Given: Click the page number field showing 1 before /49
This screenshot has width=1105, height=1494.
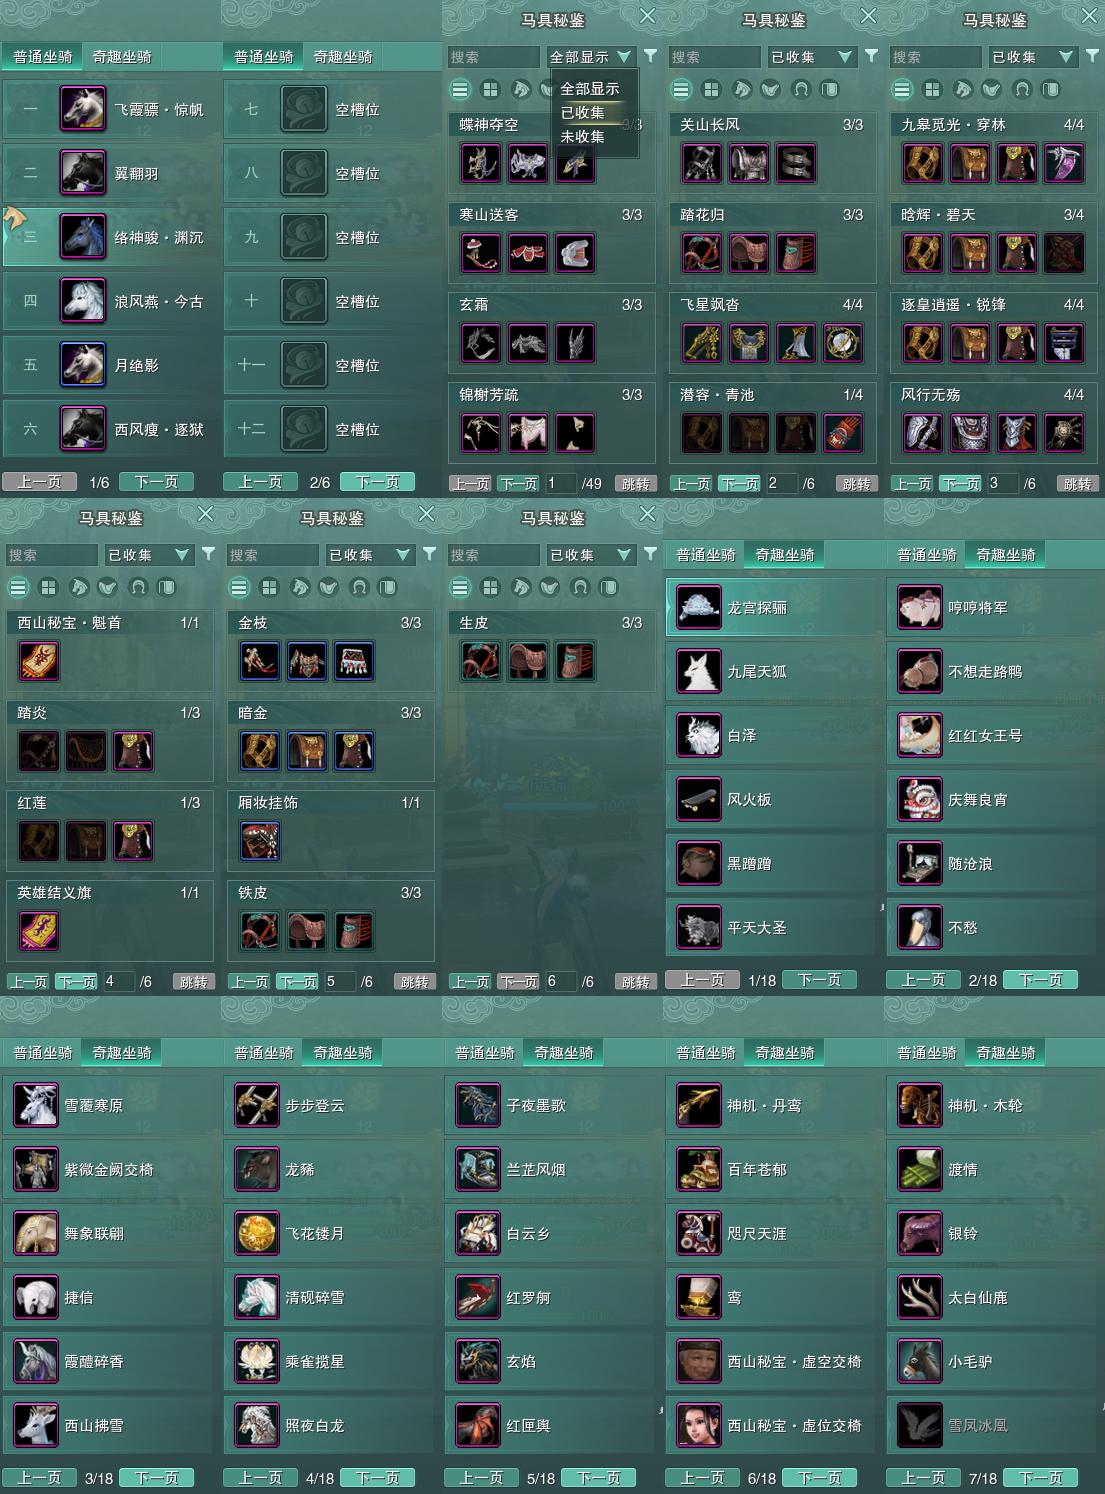Looking at the screenshot, I should (x=559, y=483).
